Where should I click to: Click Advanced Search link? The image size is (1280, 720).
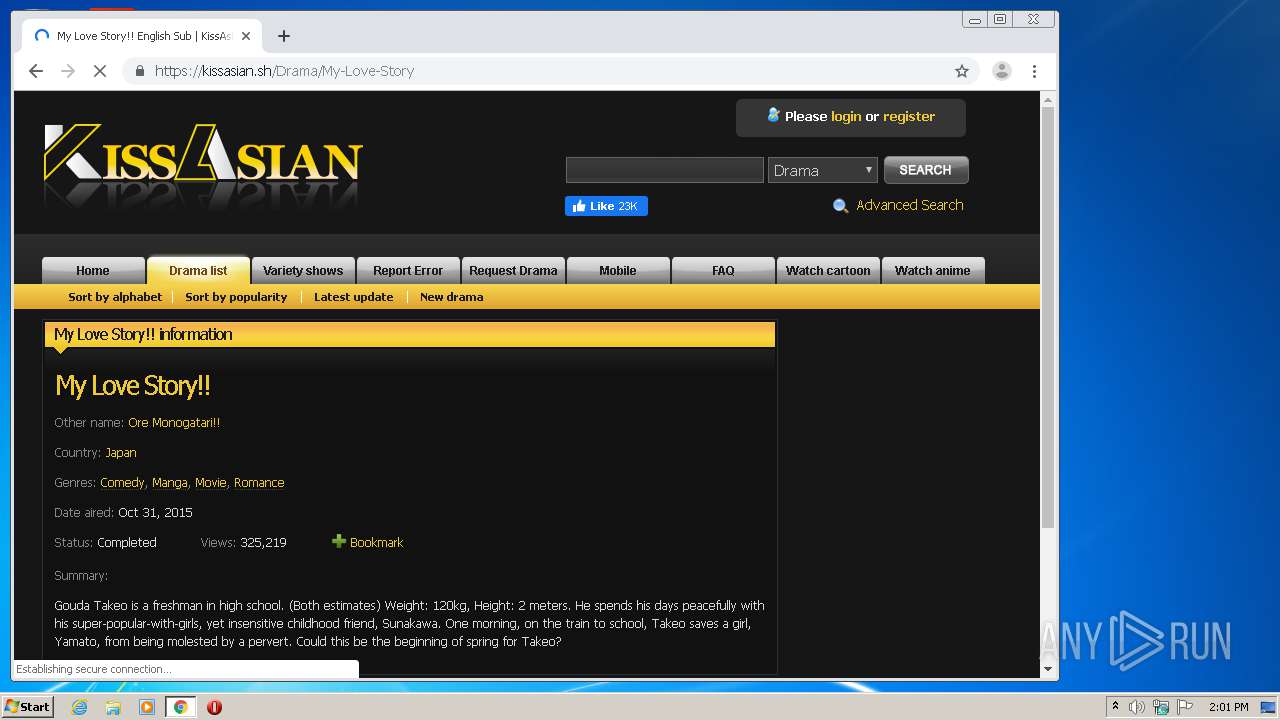click(x=910, y=205)
